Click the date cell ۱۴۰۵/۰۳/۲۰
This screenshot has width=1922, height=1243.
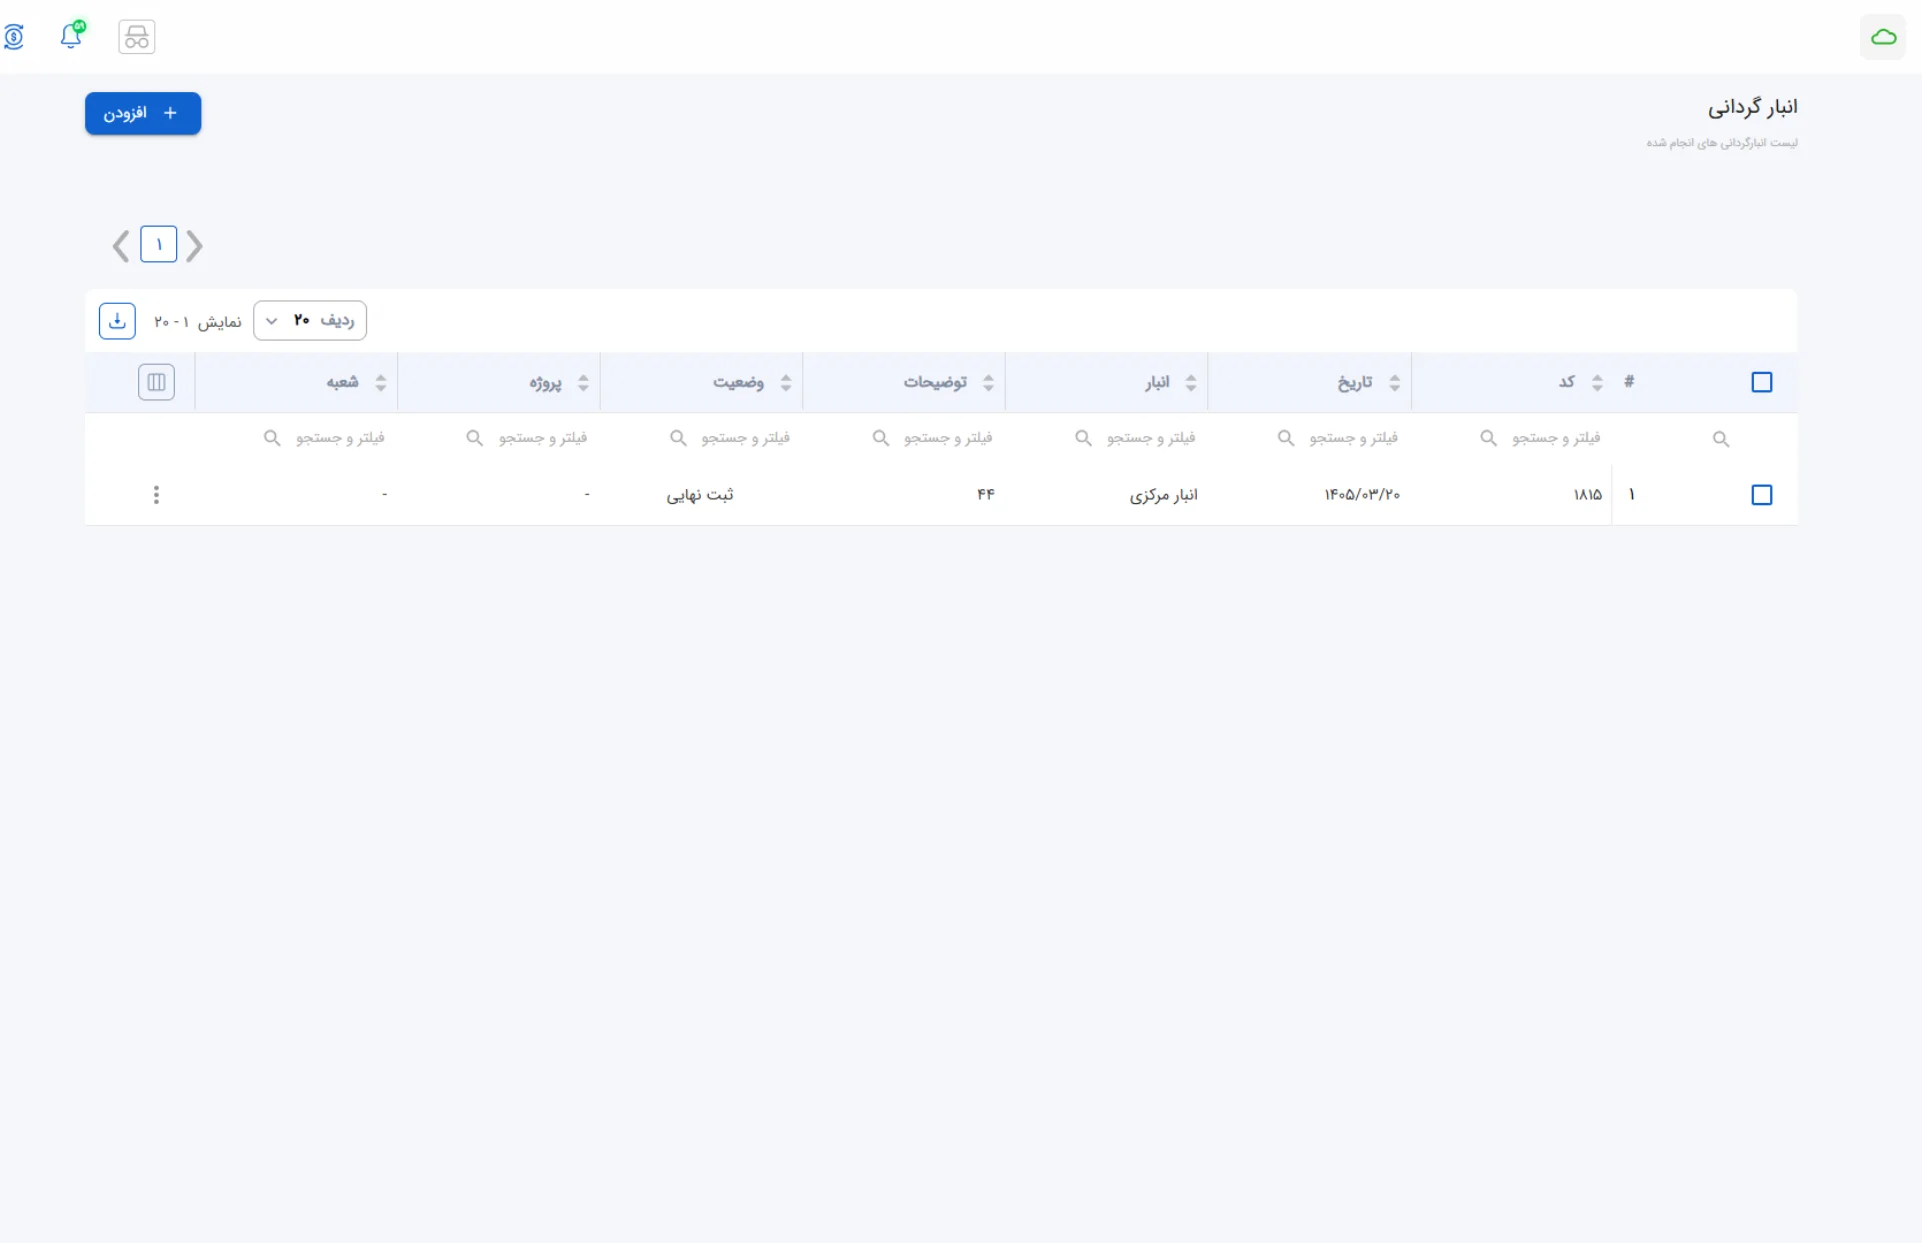click(x=1362, y=495)
